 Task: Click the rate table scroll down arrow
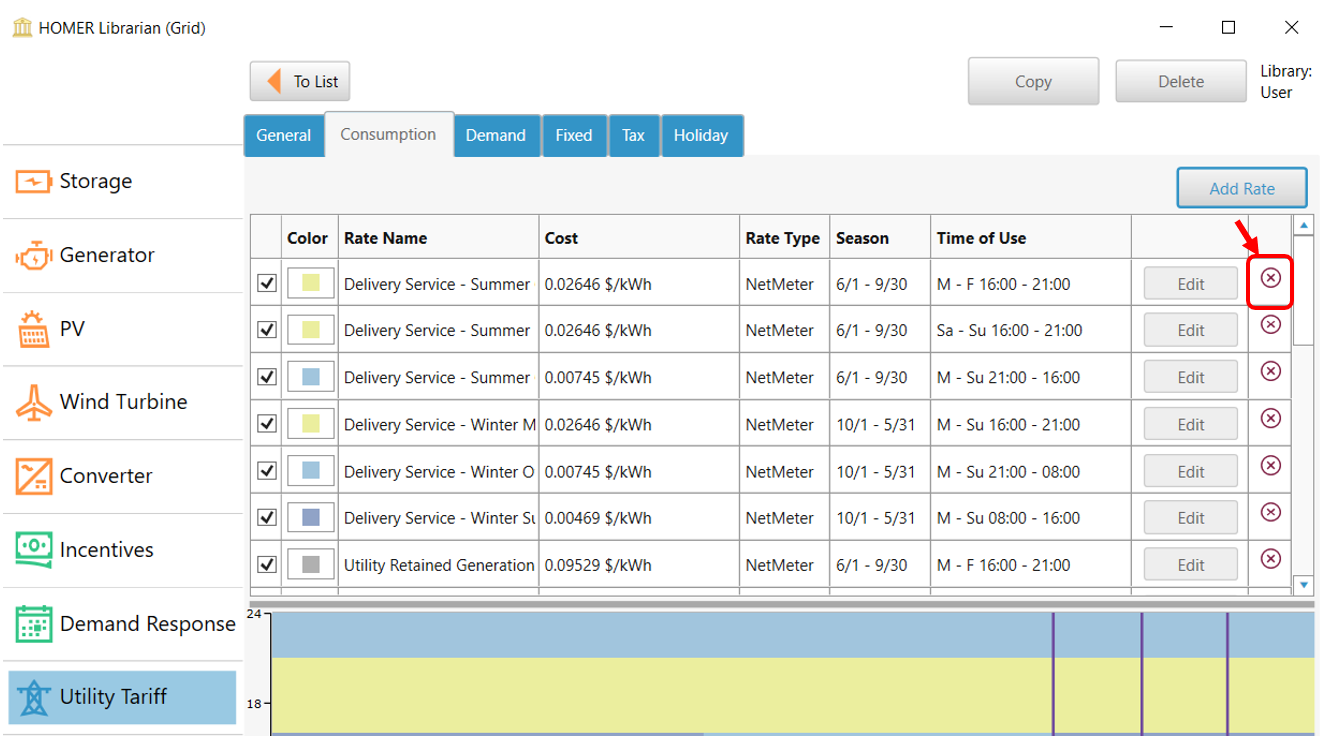click(1303, 584)
